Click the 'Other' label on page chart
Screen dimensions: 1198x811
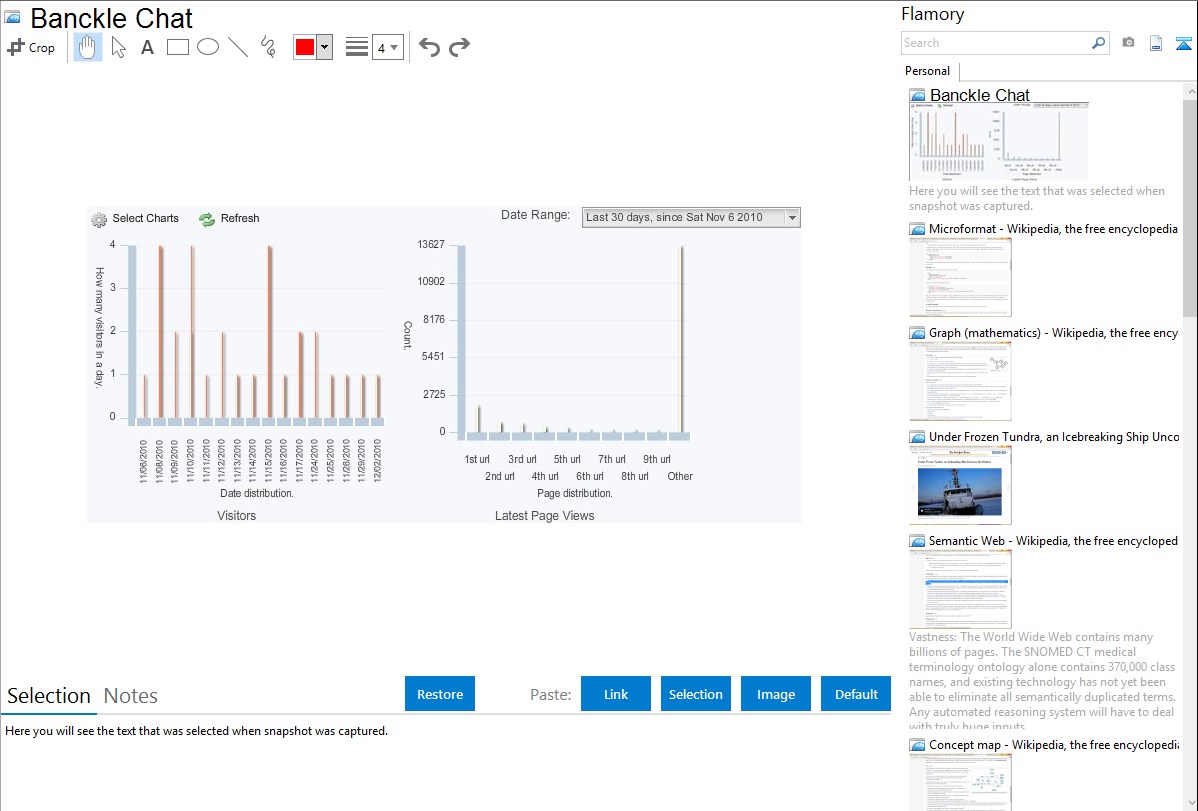pos(680,476)
